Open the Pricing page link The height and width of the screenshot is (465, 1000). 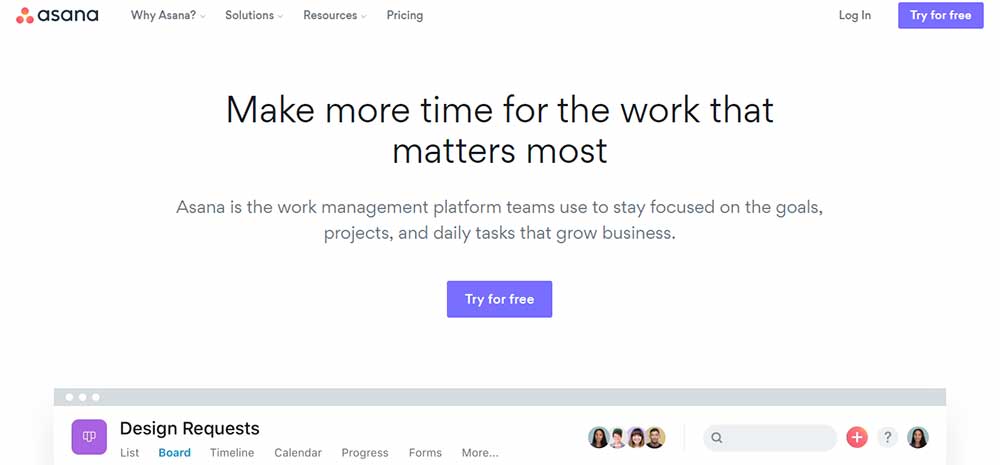tap(404, 15)
